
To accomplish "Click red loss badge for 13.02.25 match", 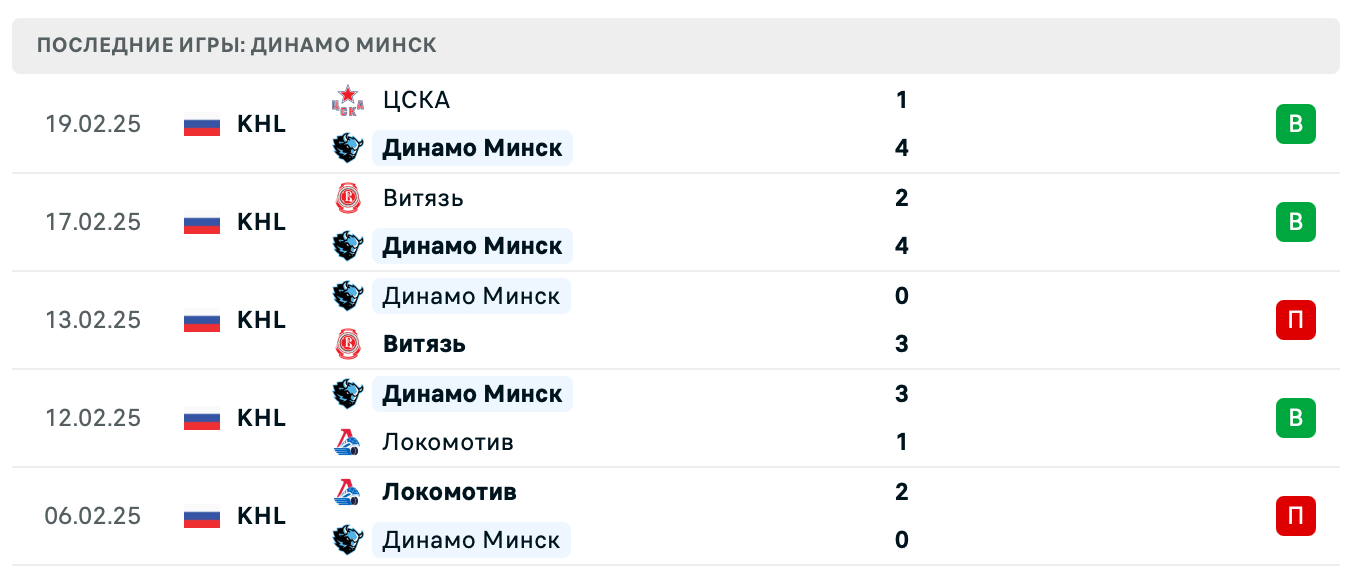I will click(1295, 320).
